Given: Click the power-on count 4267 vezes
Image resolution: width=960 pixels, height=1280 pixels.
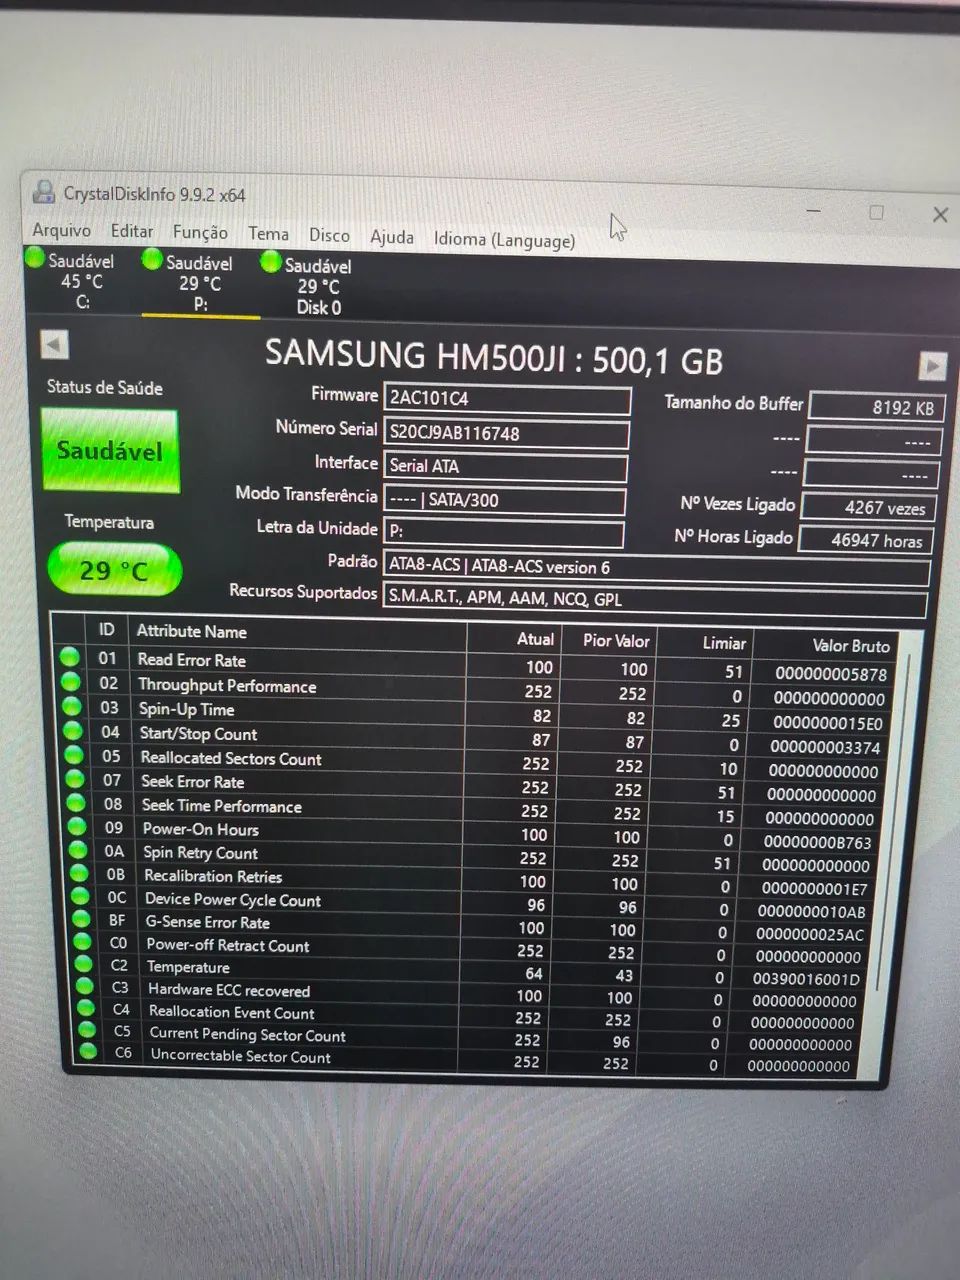Looking at the screenshot, I should click(869, 507).
